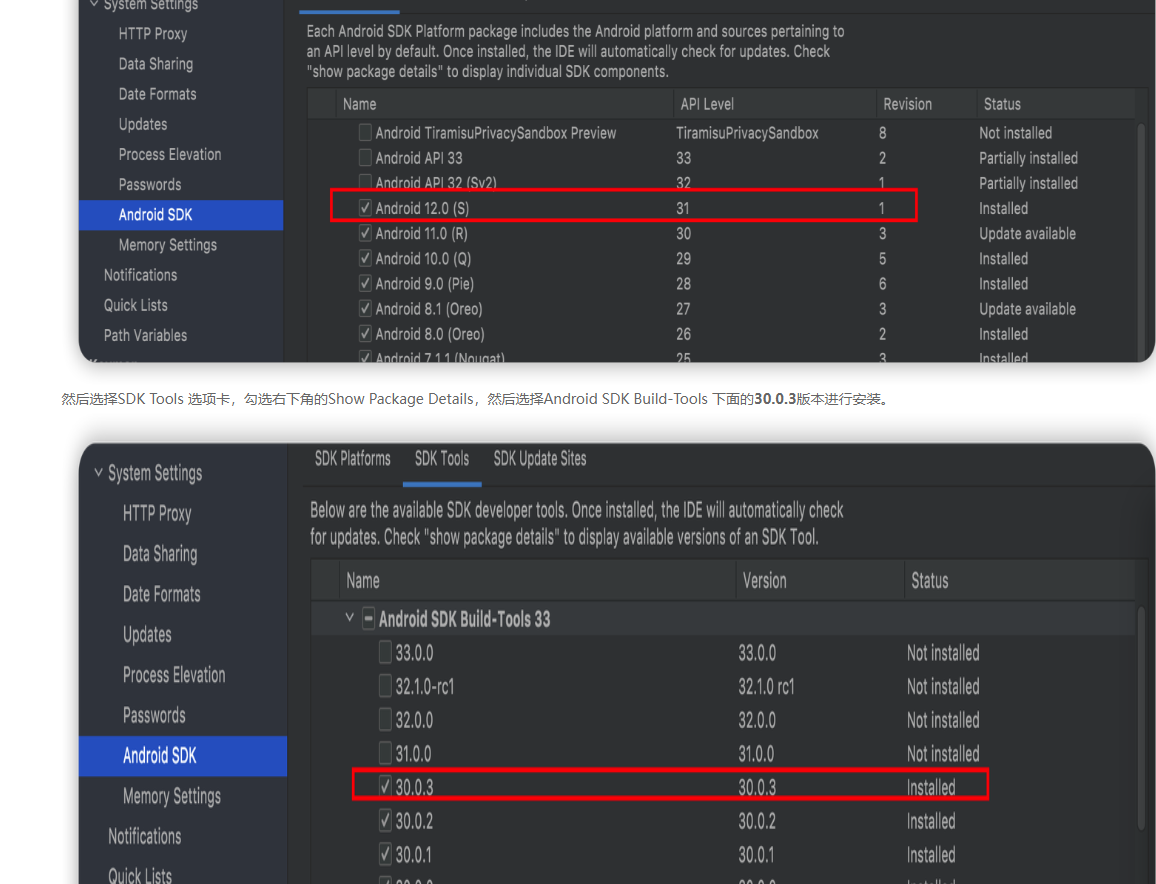Image resolution: width=1156 pixels, height=884 pixels.
Task: Collapse the fully visible System Settings chevron
Action: pyautogui.click(x=98, y=473)
